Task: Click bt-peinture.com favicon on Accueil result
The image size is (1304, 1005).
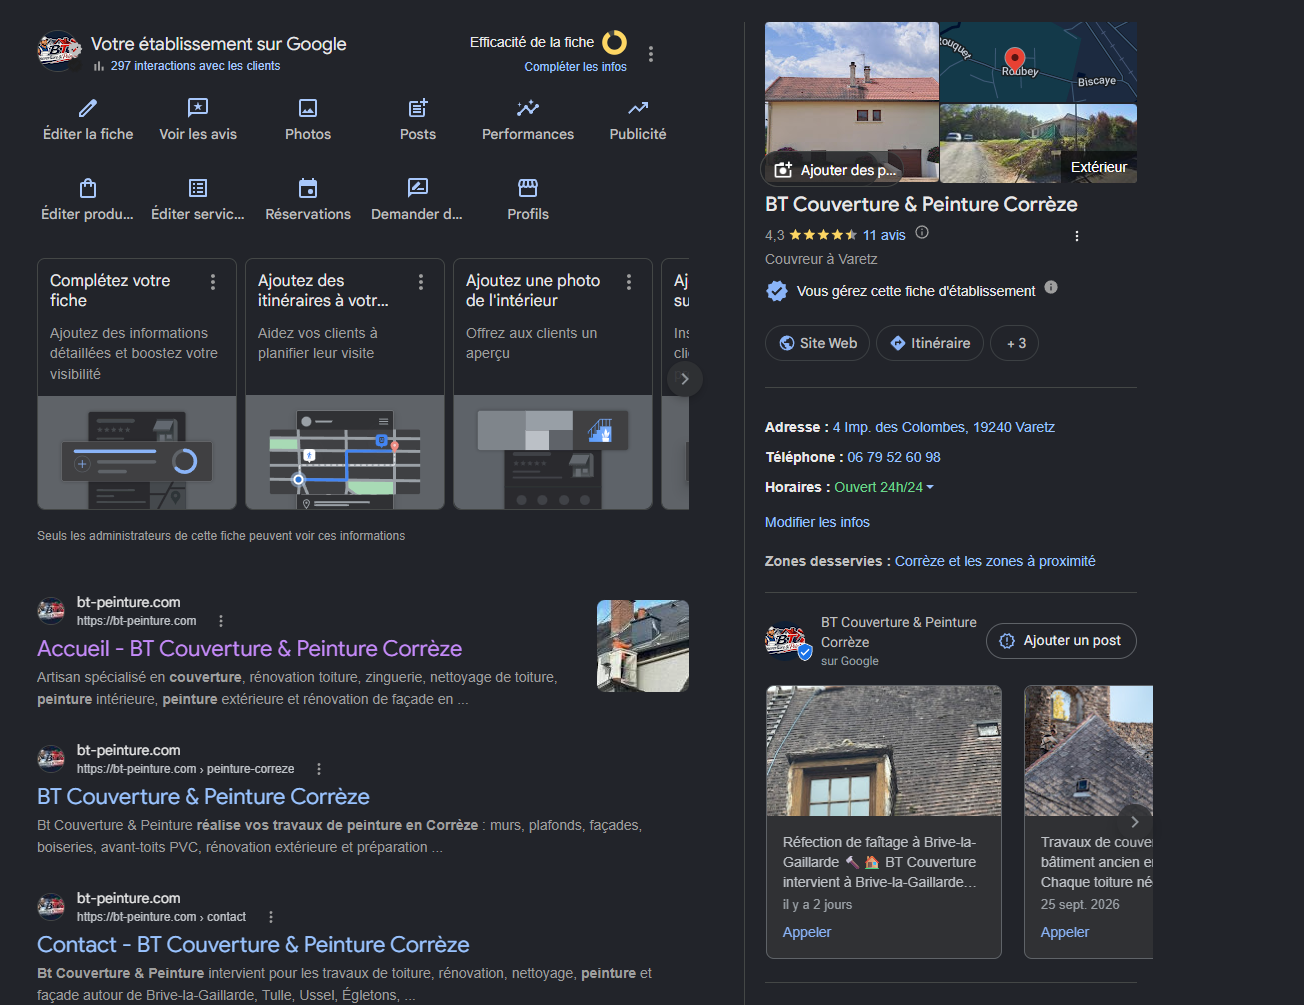Action: pyautogui.click(x=51, y=611)
